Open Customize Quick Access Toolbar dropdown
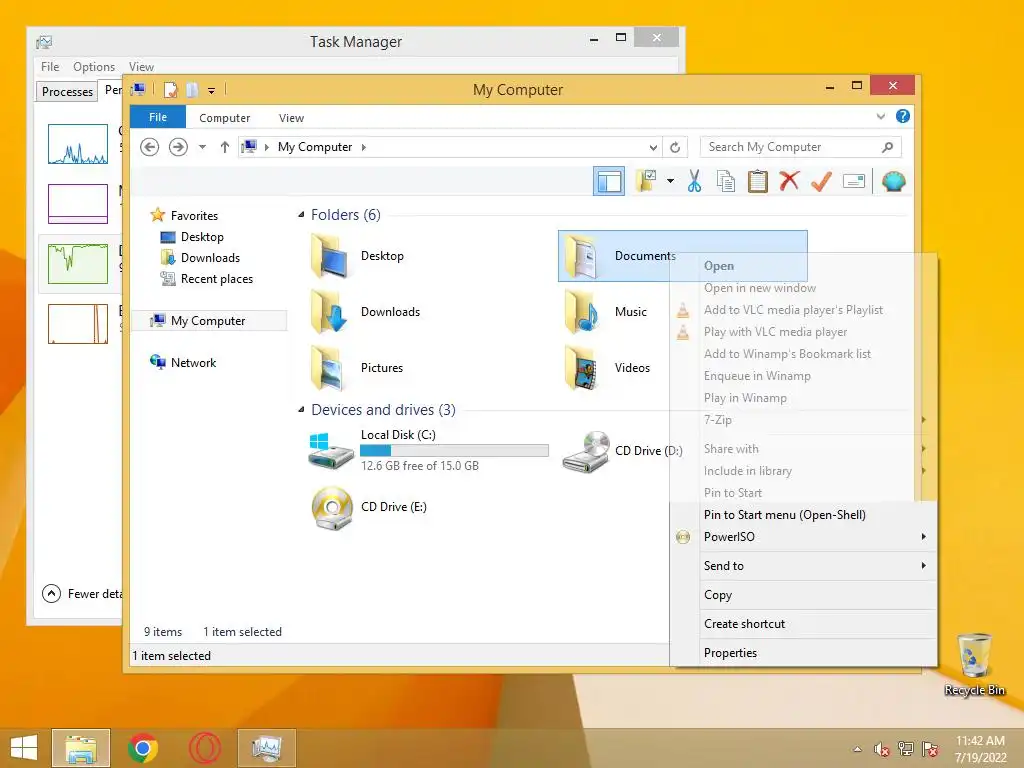The image size is (1024, 768). point(212,91)
